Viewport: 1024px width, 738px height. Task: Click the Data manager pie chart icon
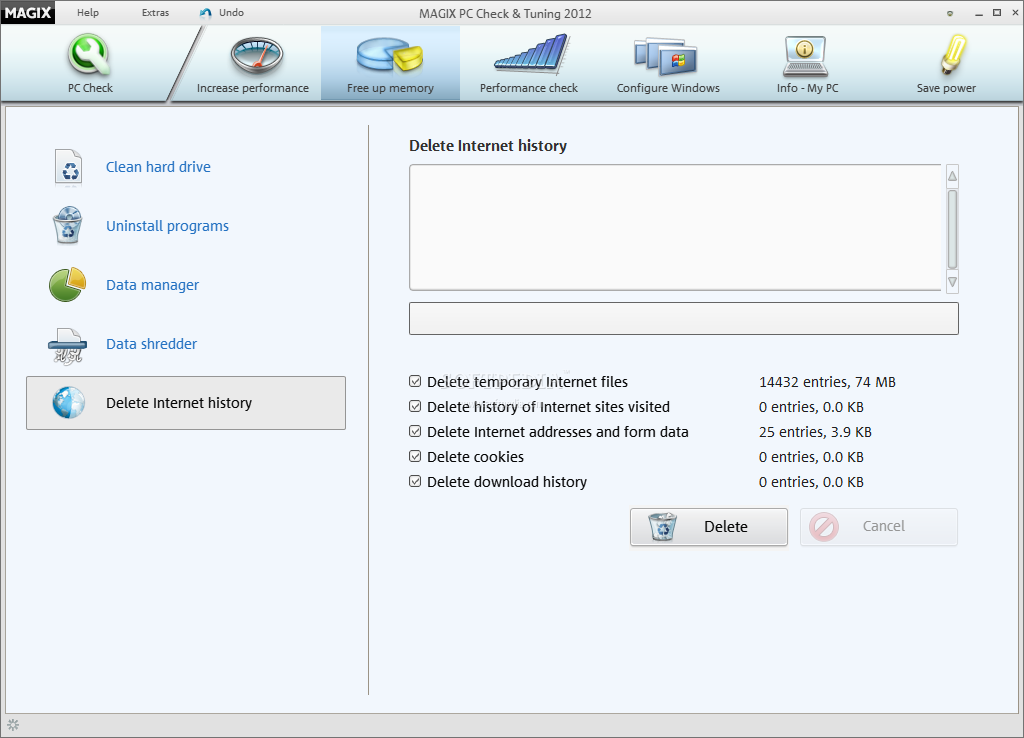68,284
